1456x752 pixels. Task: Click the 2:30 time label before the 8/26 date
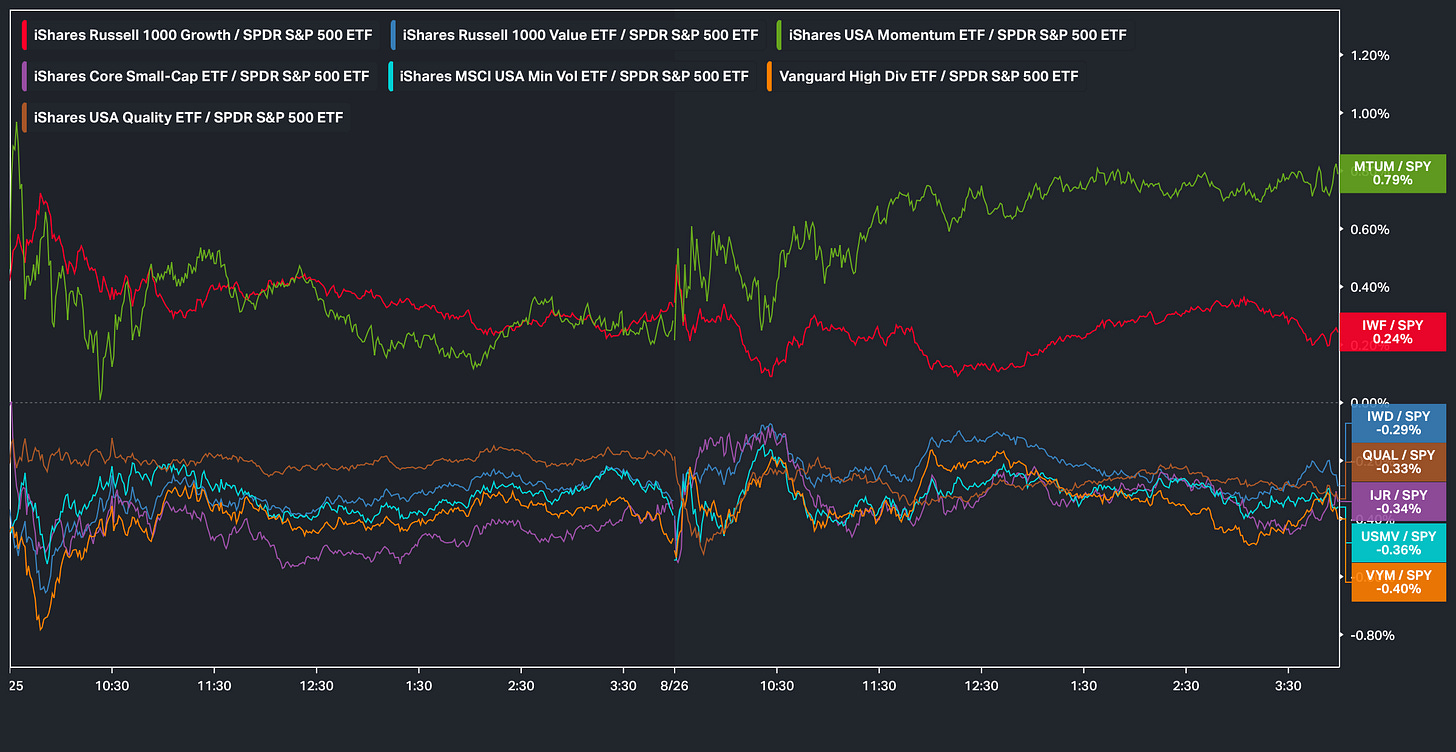[521, 686]
